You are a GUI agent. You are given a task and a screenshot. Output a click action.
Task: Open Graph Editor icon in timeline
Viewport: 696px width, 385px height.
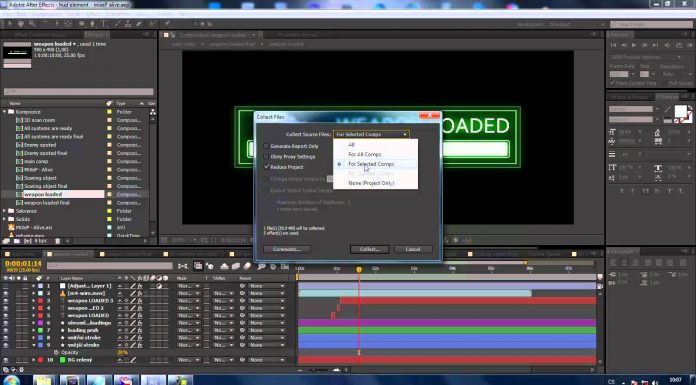click(285, 266)
